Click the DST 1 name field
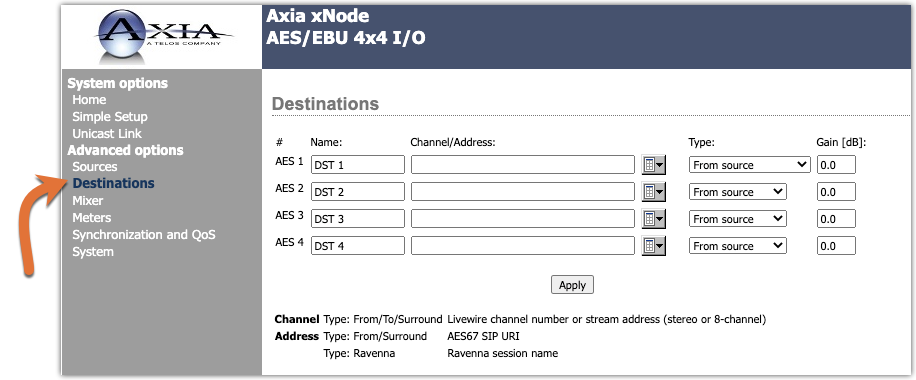This screenshot has height=380, width=916. (x=358, y=165)
